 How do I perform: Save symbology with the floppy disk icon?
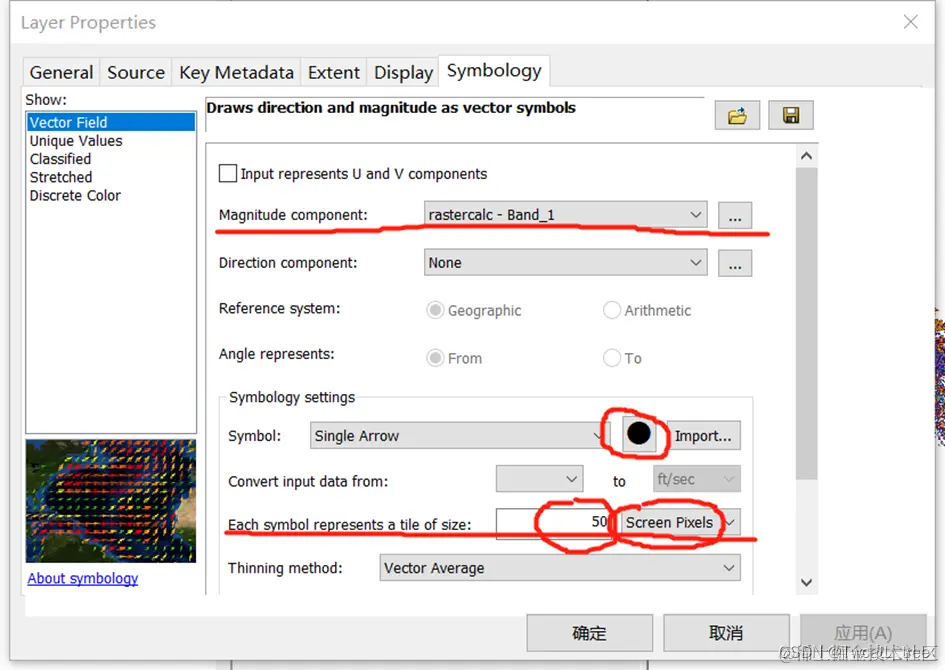pyautogui.click(x=791, y=114)
